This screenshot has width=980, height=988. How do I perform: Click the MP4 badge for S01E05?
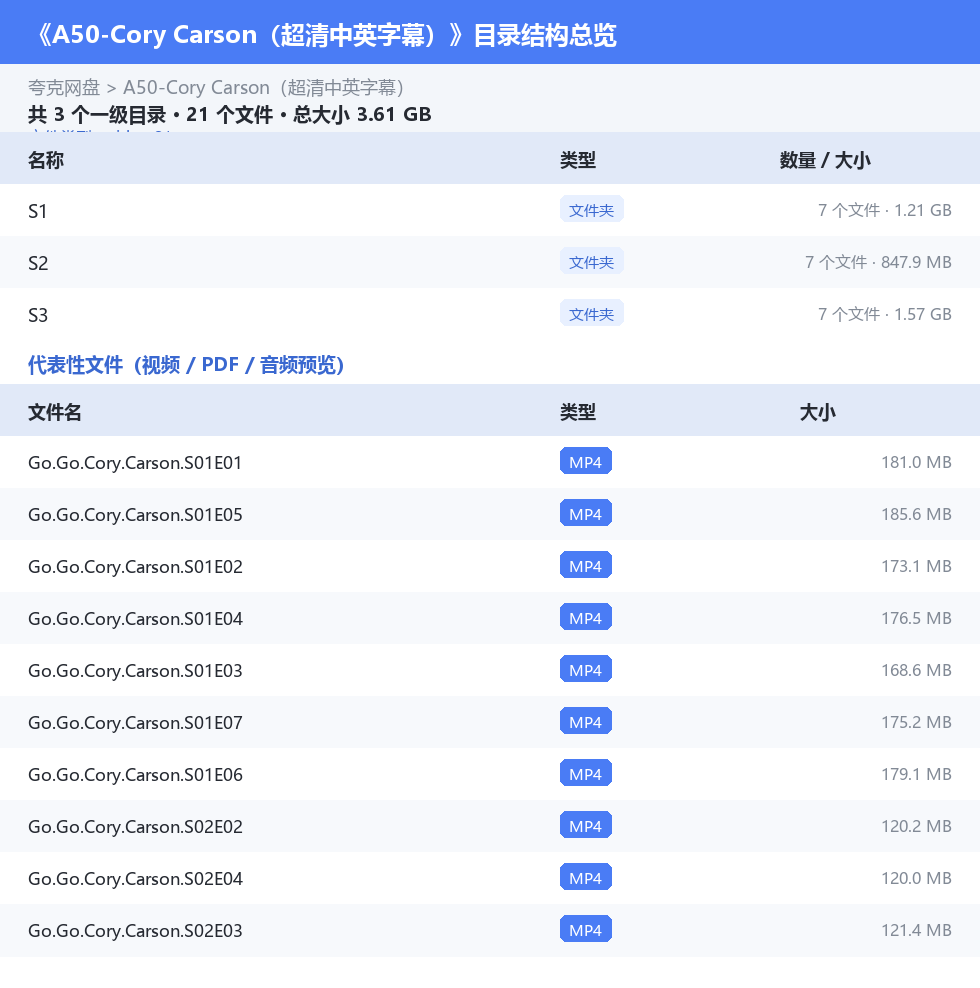pyautogui.click(x=585, y=514)
